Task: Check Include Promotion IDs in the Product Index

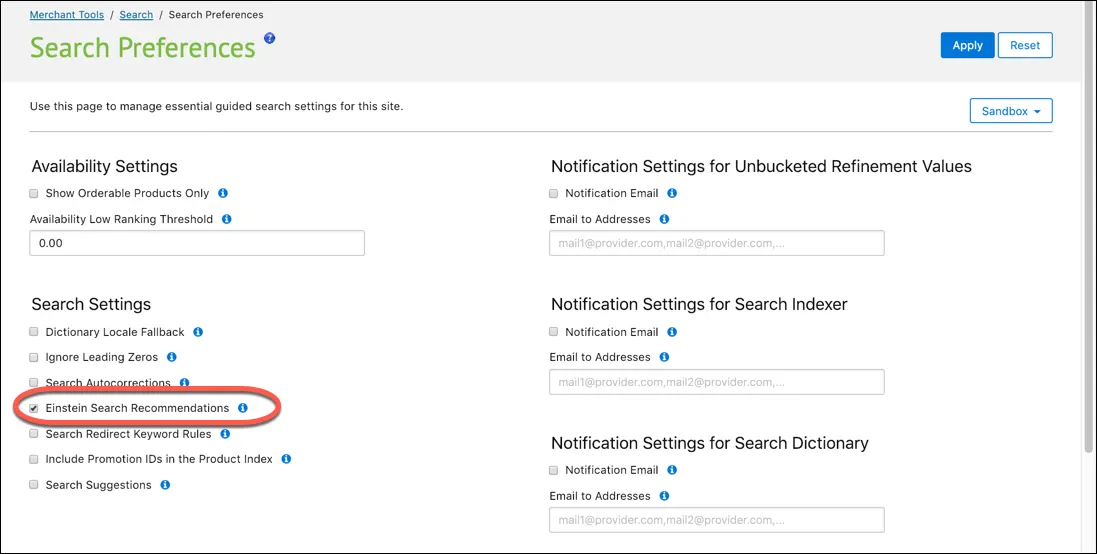Action: point(34,460)
